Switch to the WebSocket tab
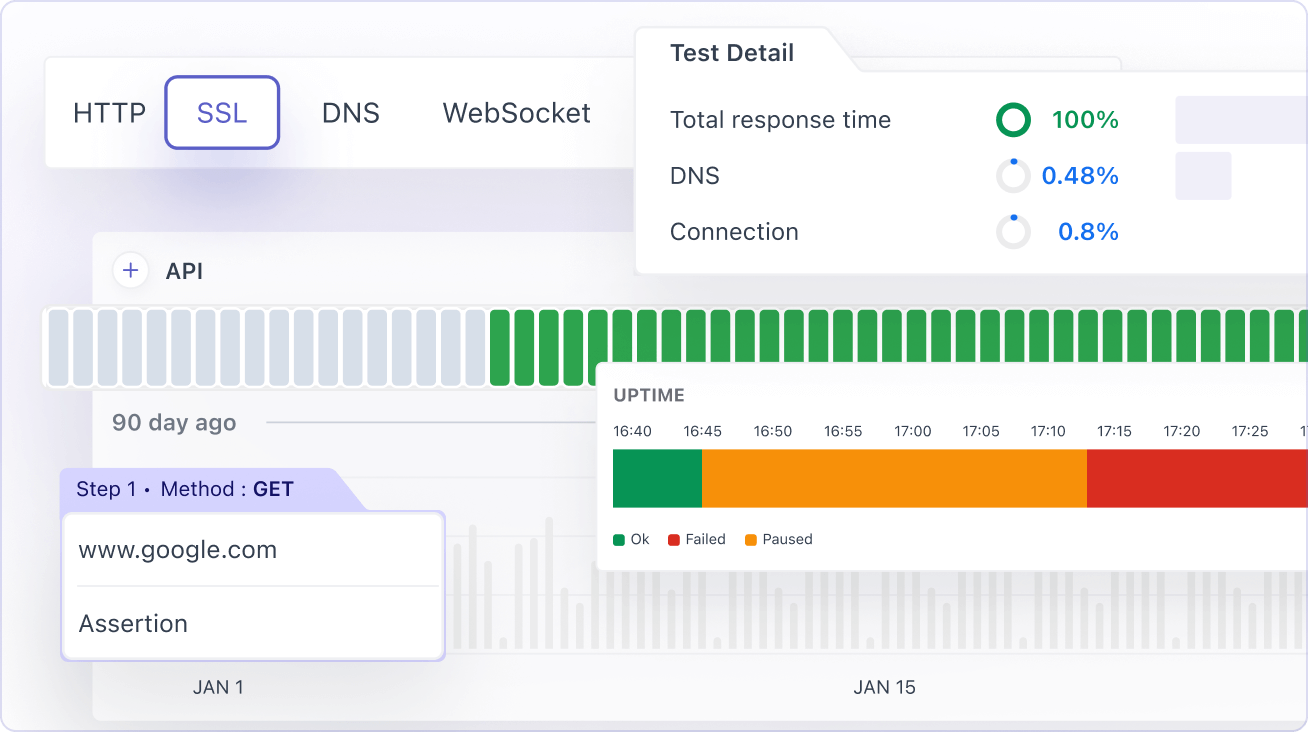Image resolution: width=1308 pixels, height=732 pixels. (516, 112)
